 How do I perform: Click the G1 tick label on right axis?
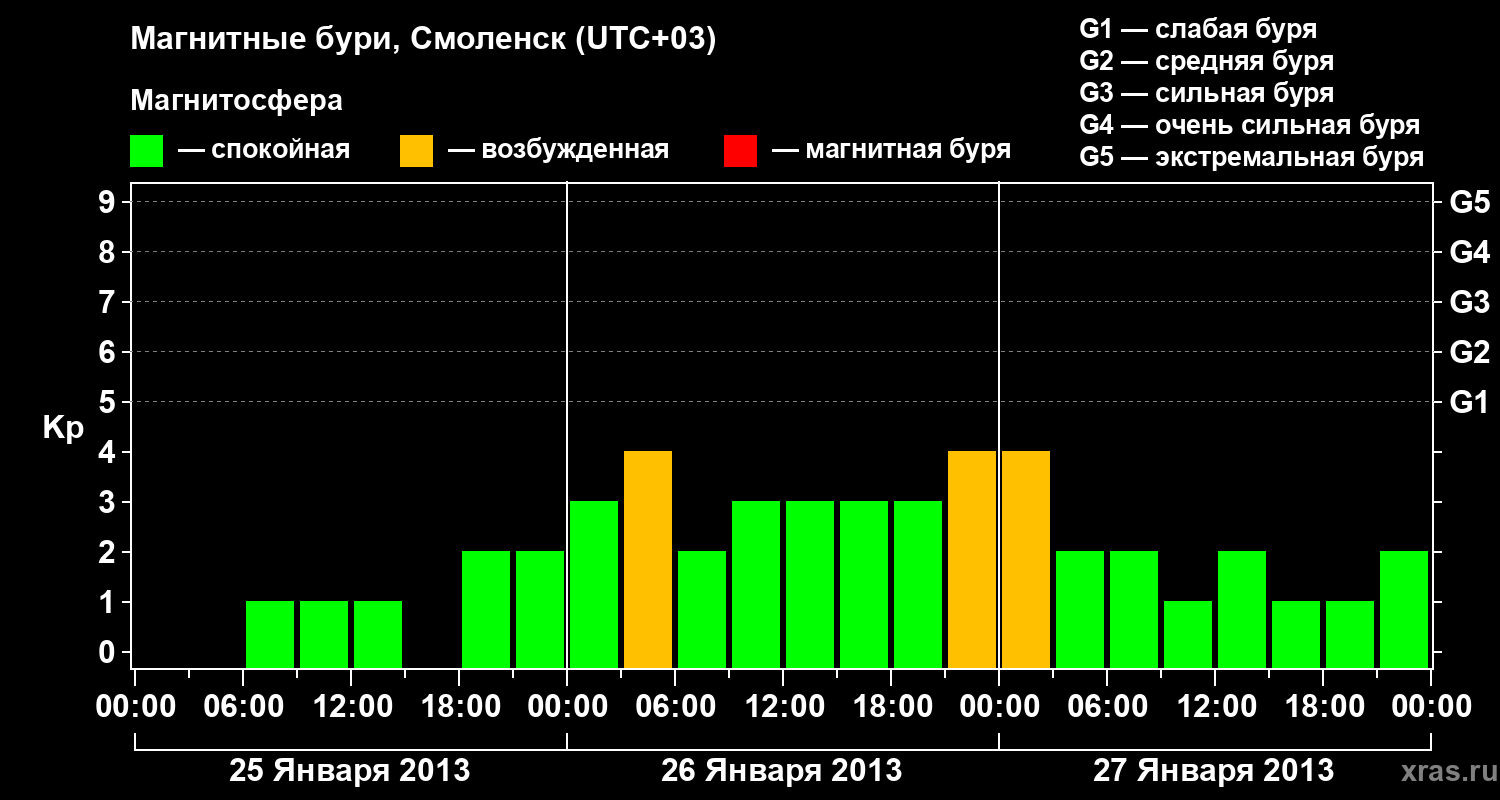click(x=1469, y=402)
